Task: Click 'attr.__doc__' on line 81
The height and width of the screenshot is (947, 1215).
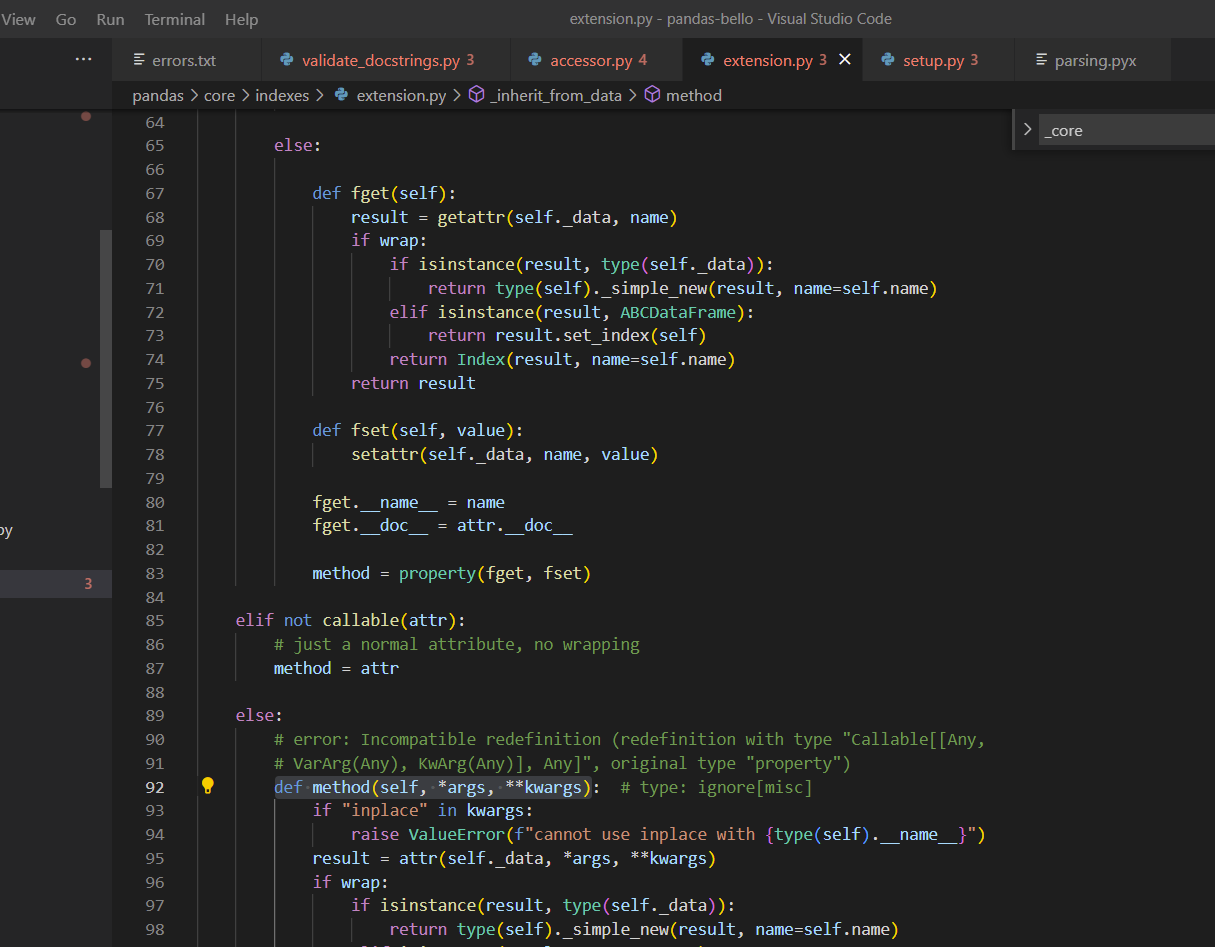Action: point(514,526)
